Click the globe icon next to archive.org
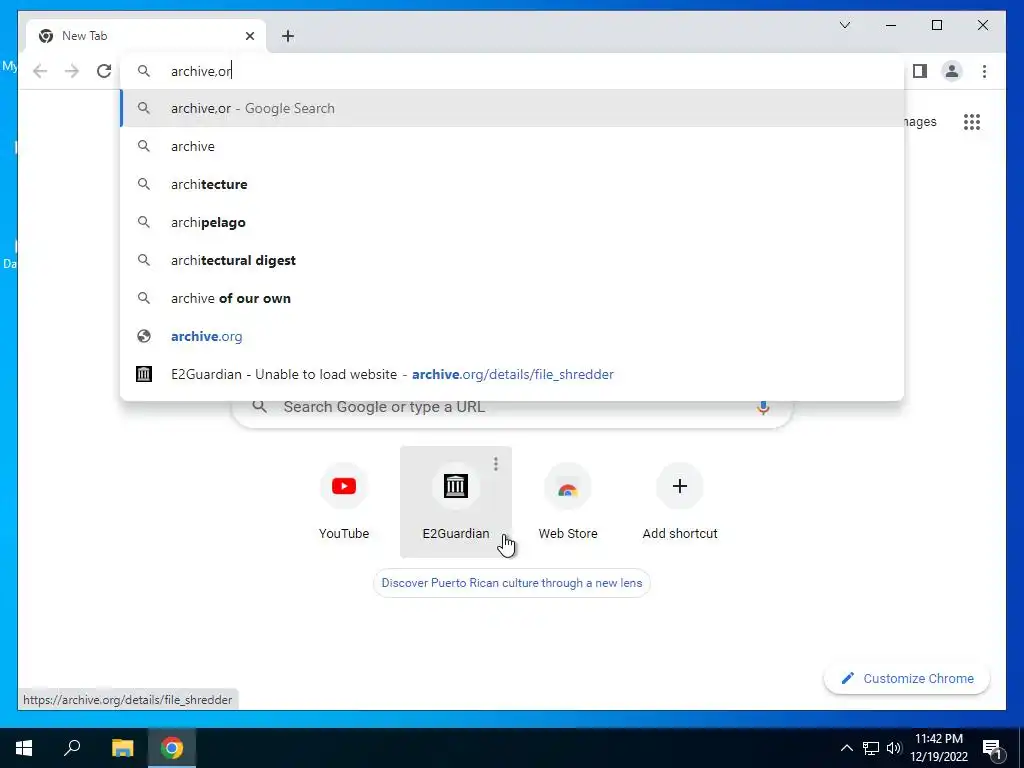The width and height of the screenshot is (1024, 768). point(144,336)
